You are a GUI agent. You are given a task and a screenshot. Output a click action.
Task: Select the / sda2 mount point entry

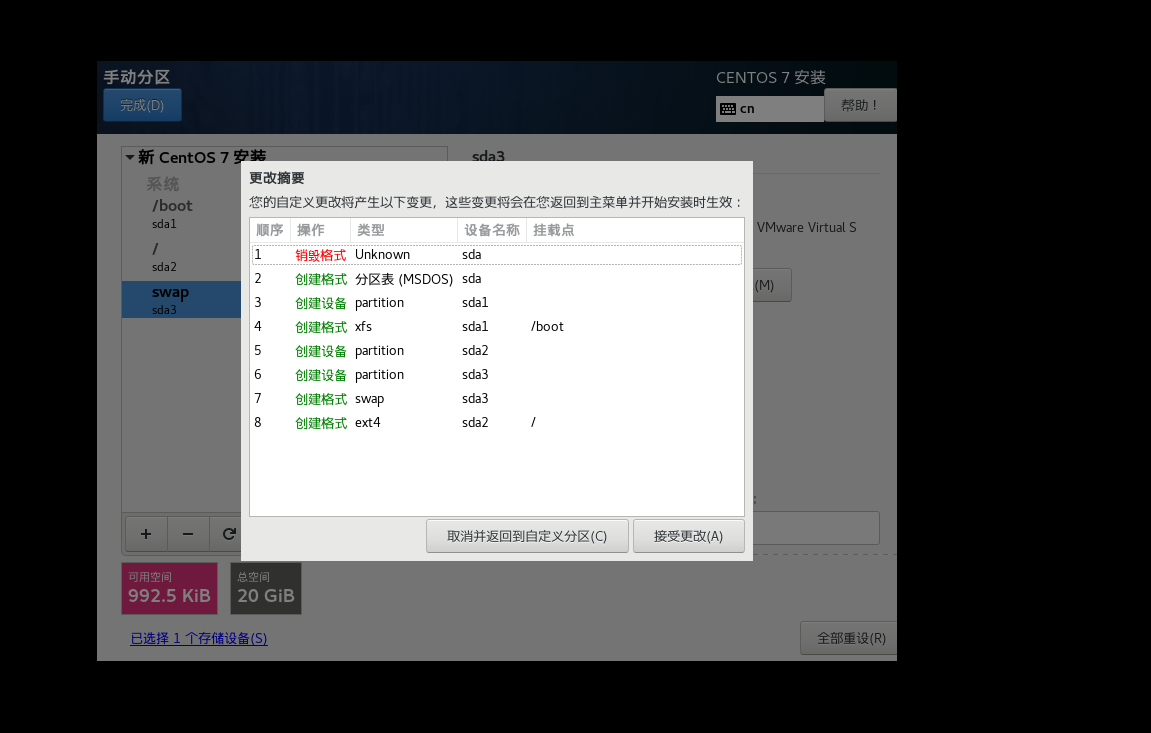tap(181, 257)
